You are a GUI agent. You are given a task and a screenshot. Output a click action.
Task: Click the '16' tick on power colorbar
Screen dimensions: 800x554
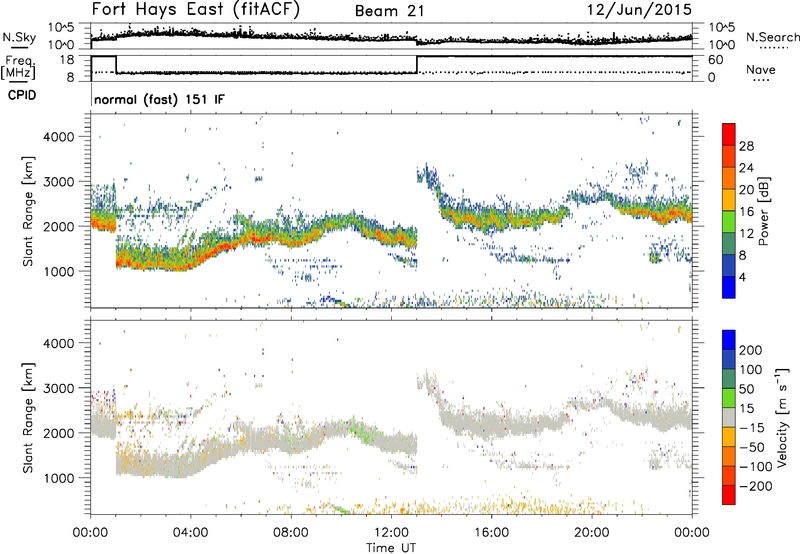(746, 212)
